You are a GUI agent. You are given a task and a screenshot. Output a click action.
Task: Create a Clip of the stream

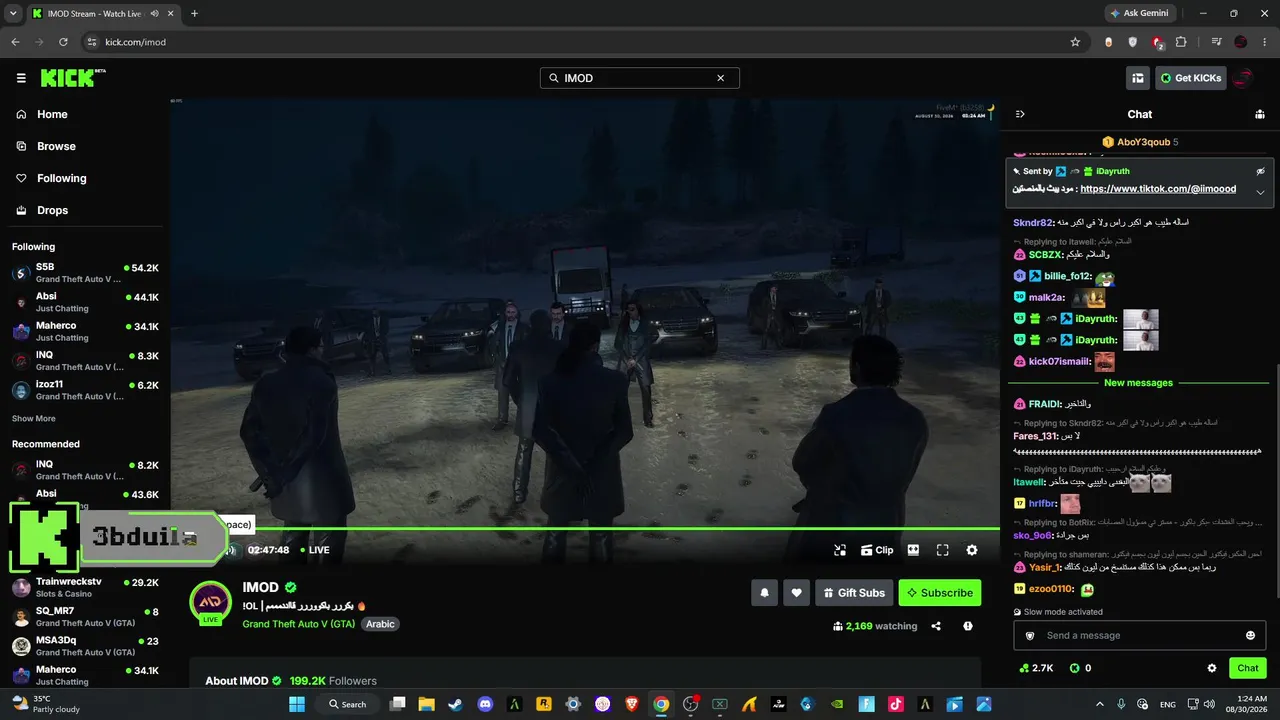click(877, 550)
